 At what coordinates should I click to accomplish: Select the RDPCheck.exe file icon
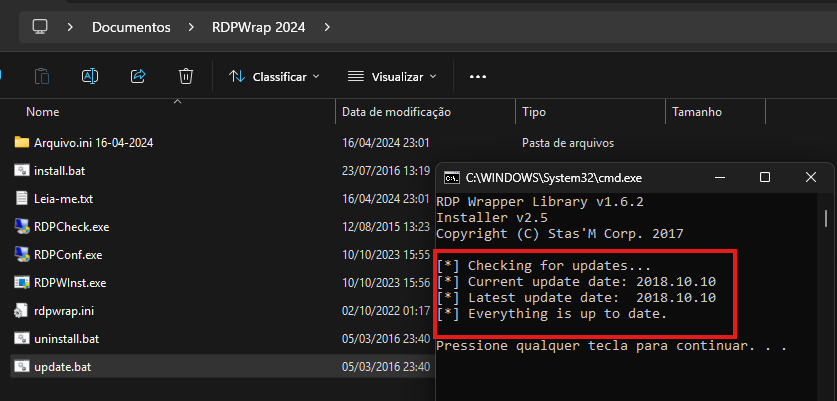(x=22, y=226)
